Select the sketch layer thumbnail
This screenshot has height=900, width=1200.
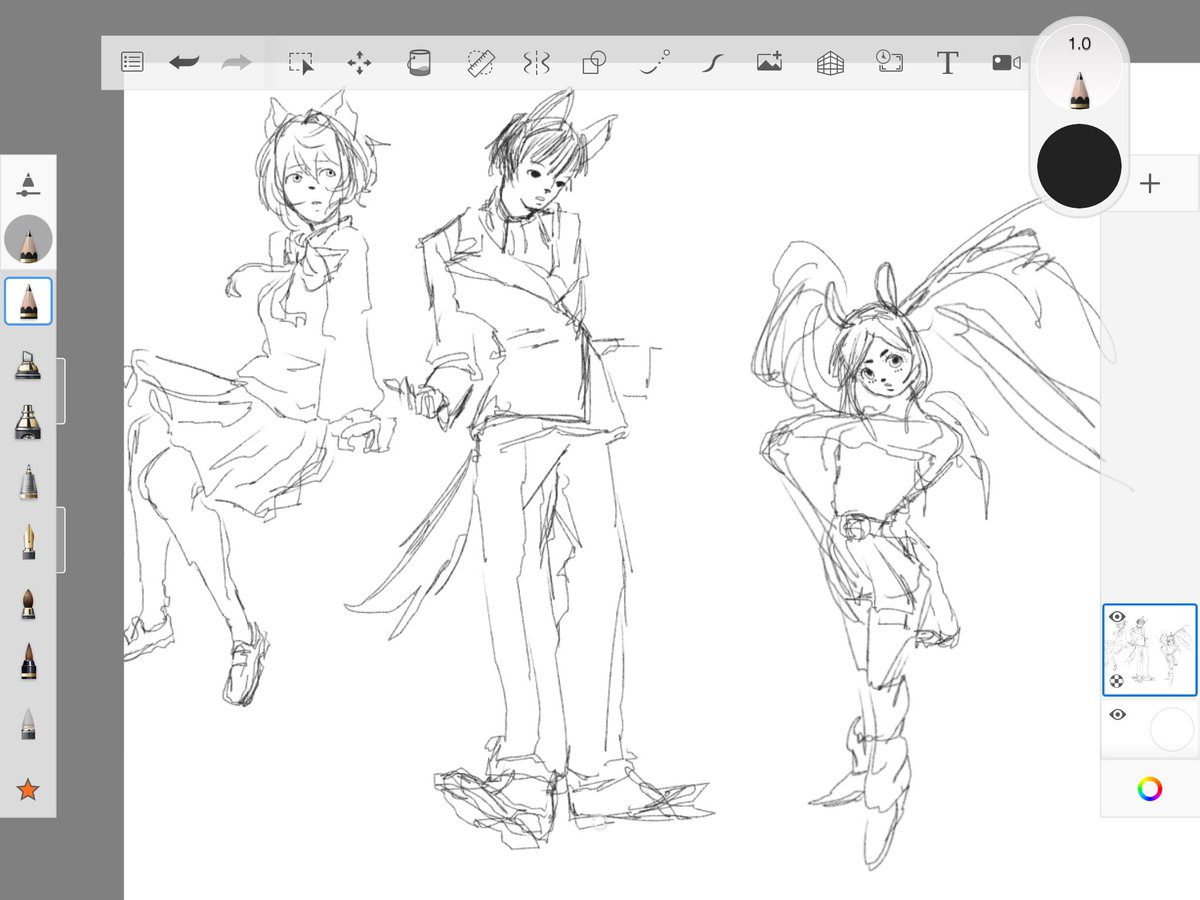click(1150, 649)
